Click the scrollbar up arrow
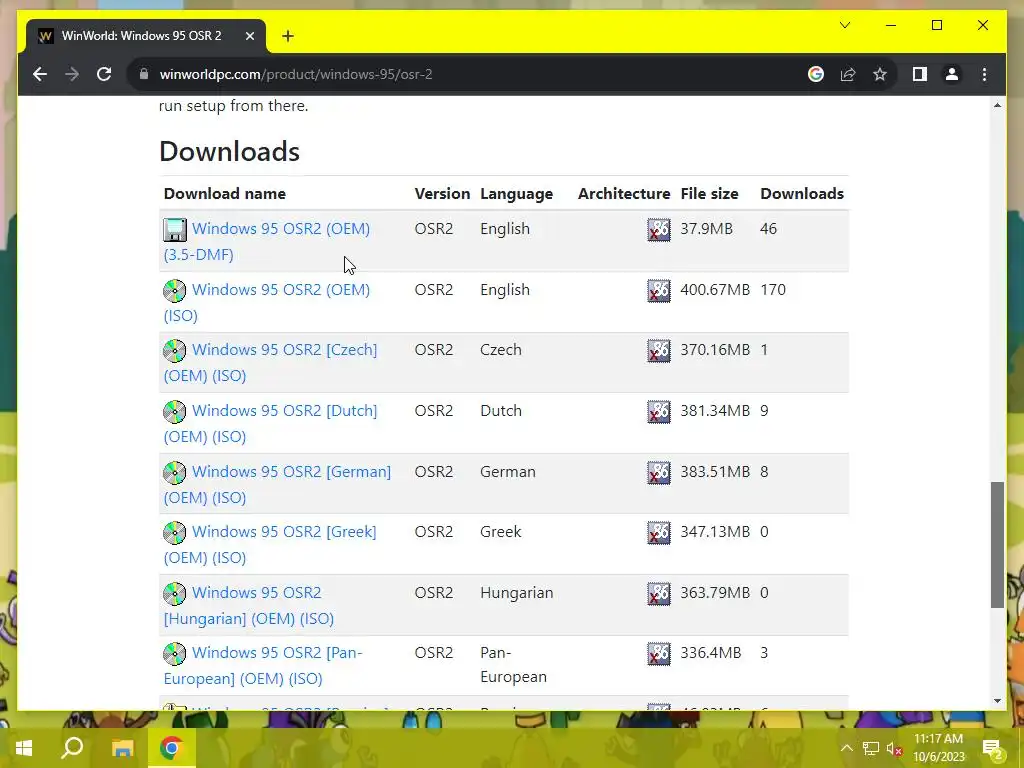Viewport: 1024px width, 768px height. (997, 105)
